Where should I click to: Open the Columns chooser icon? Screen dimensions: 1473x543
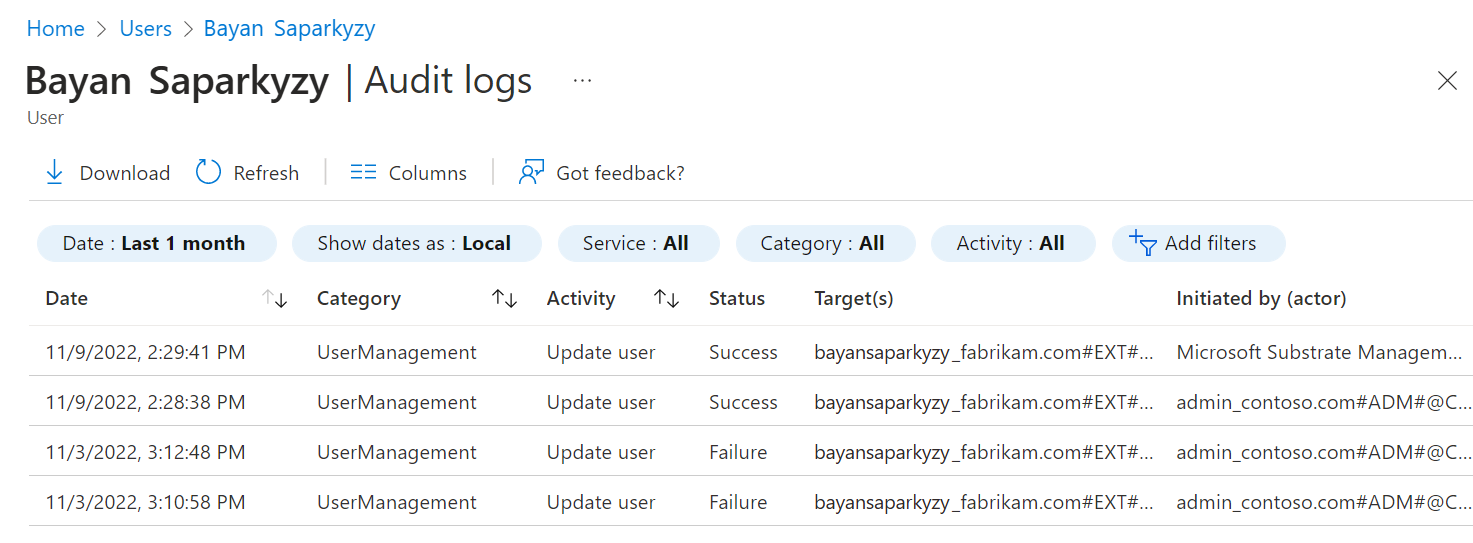pos(363,173)
